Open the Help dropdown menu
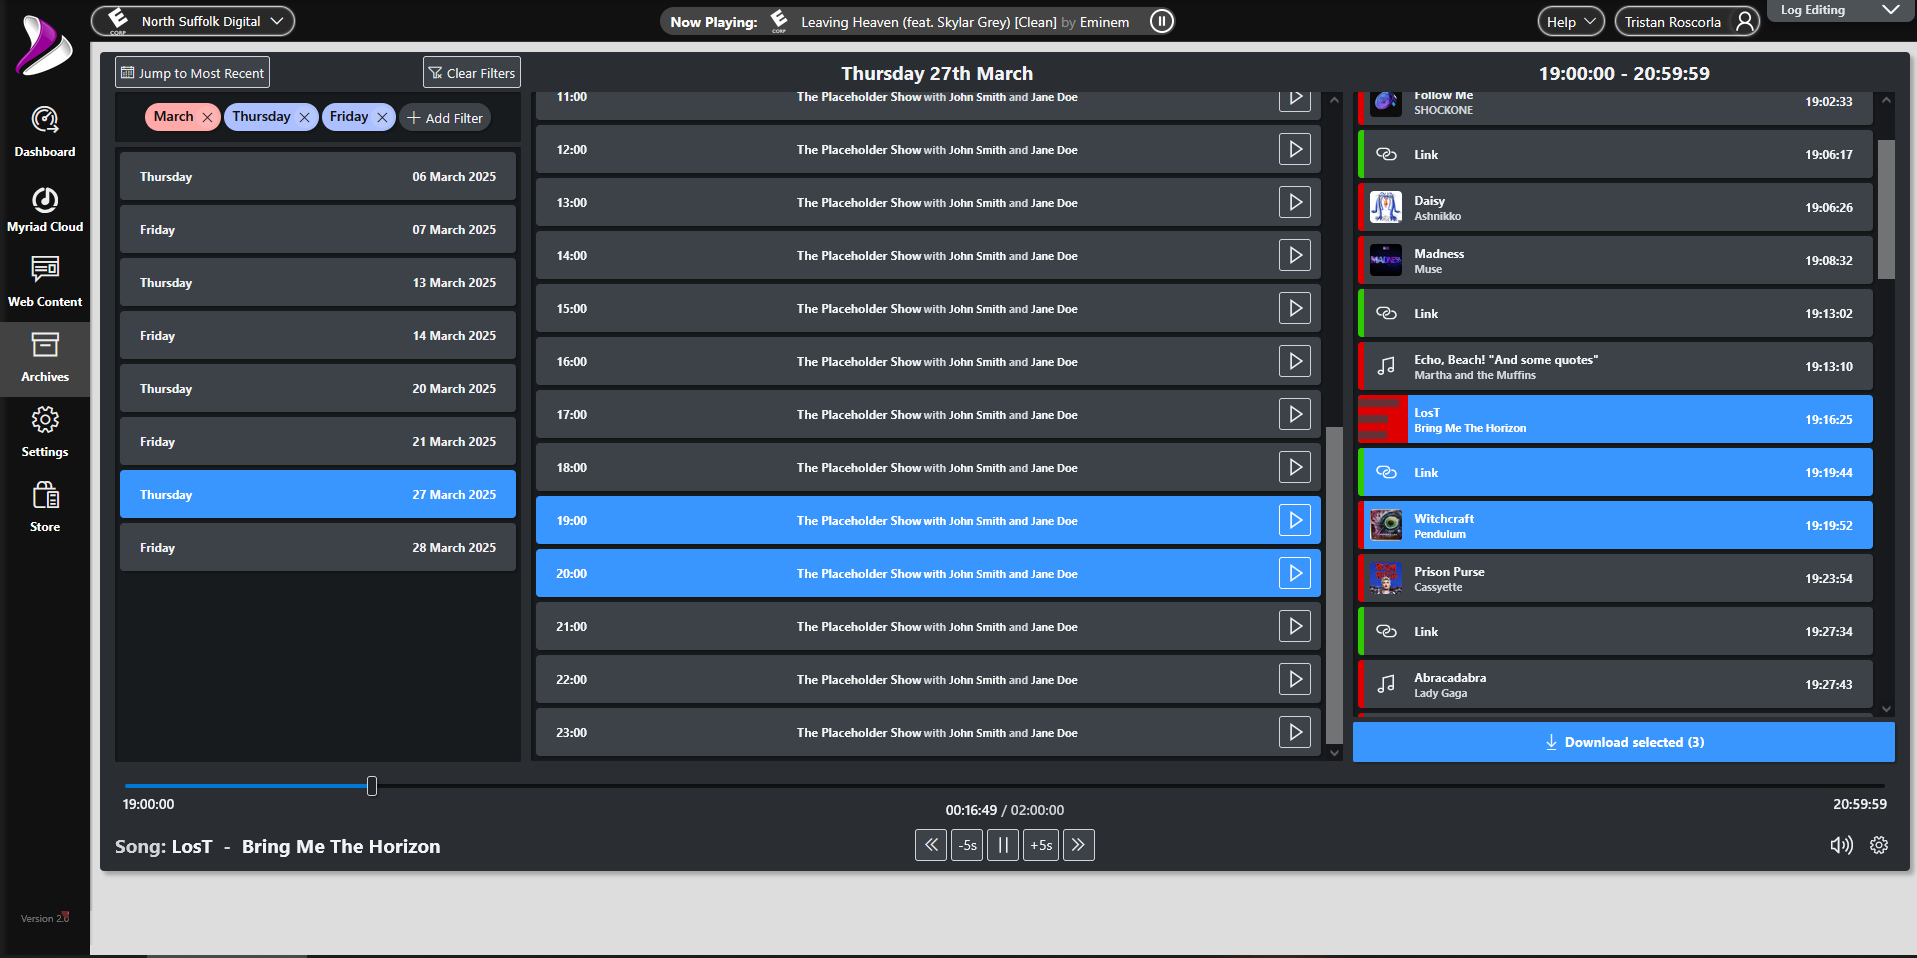 coord(1570,21)
